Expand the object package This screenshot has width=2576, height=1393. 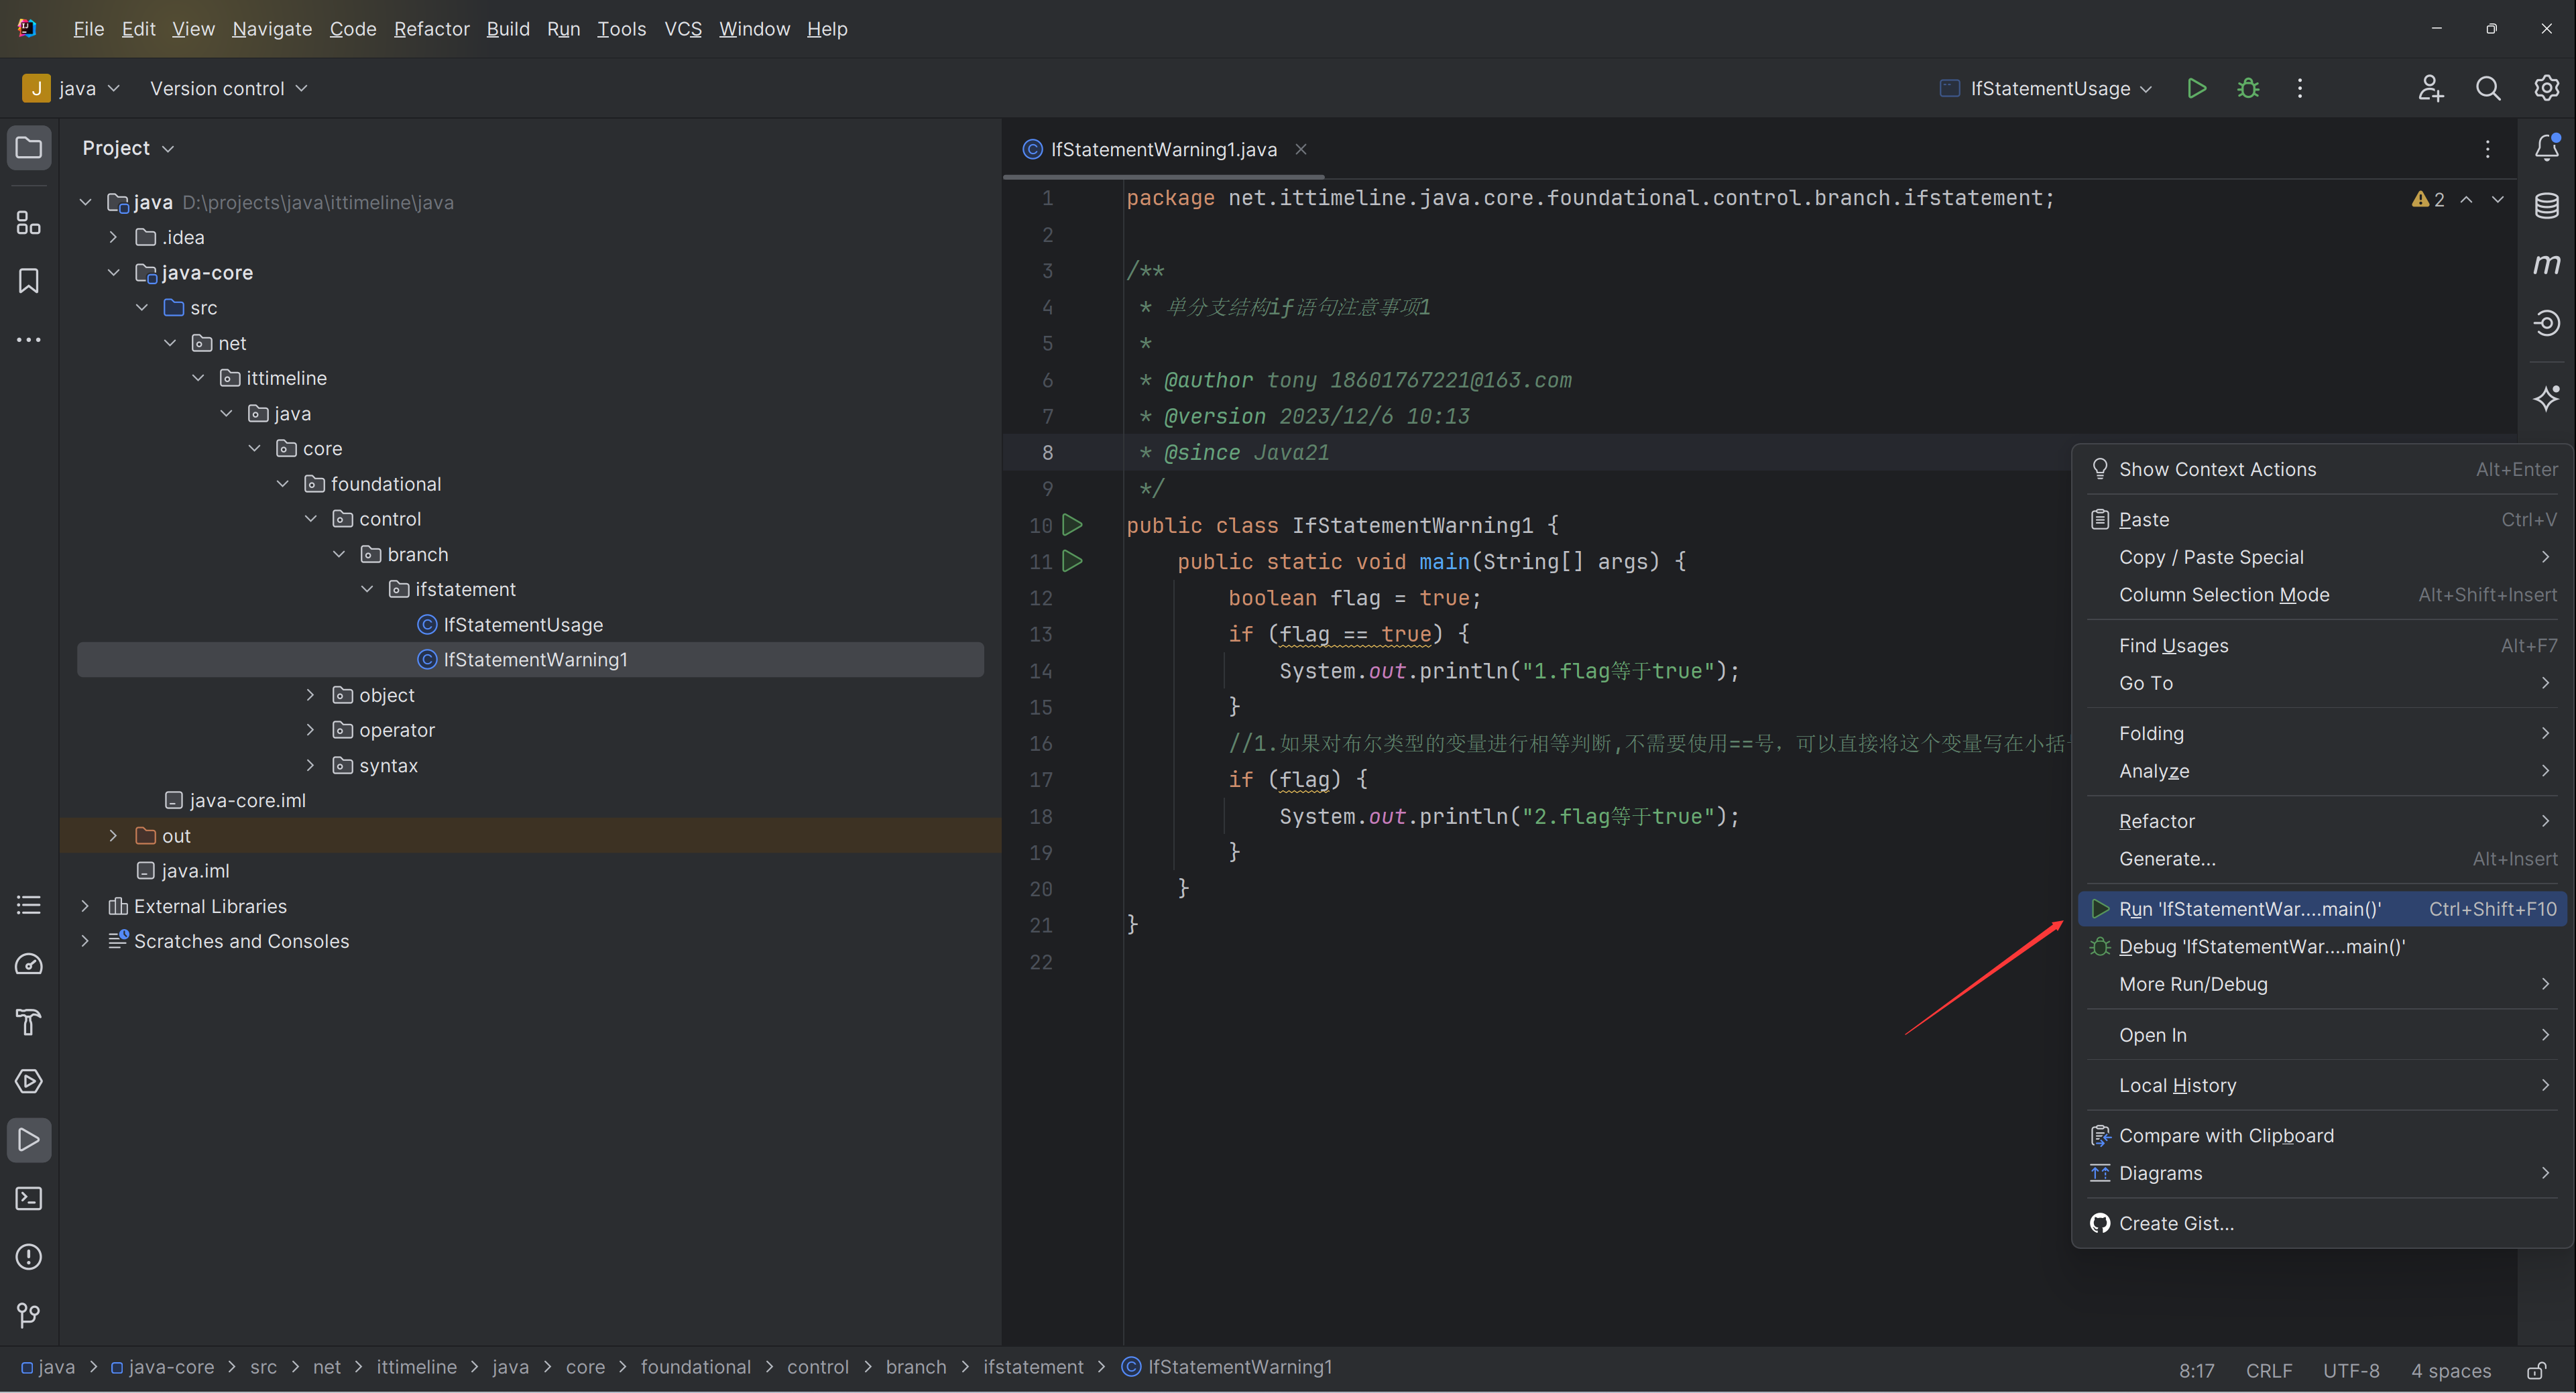[x=310, y=695]
